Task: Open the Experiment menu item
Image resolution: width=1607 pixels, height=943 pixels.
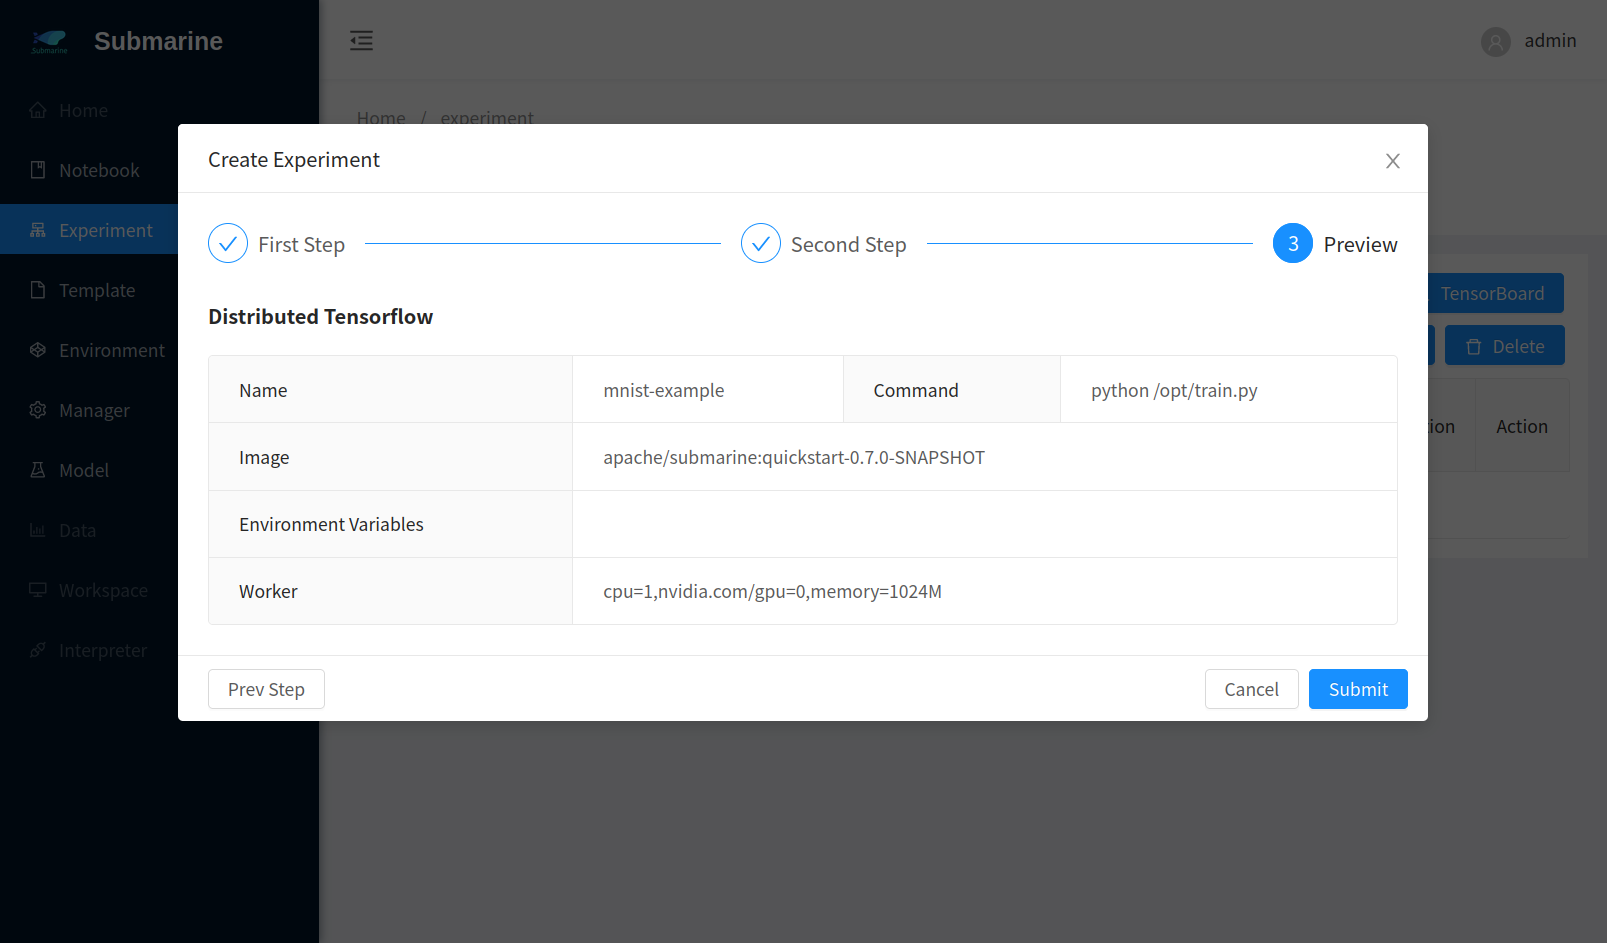Action: point(105,230)
